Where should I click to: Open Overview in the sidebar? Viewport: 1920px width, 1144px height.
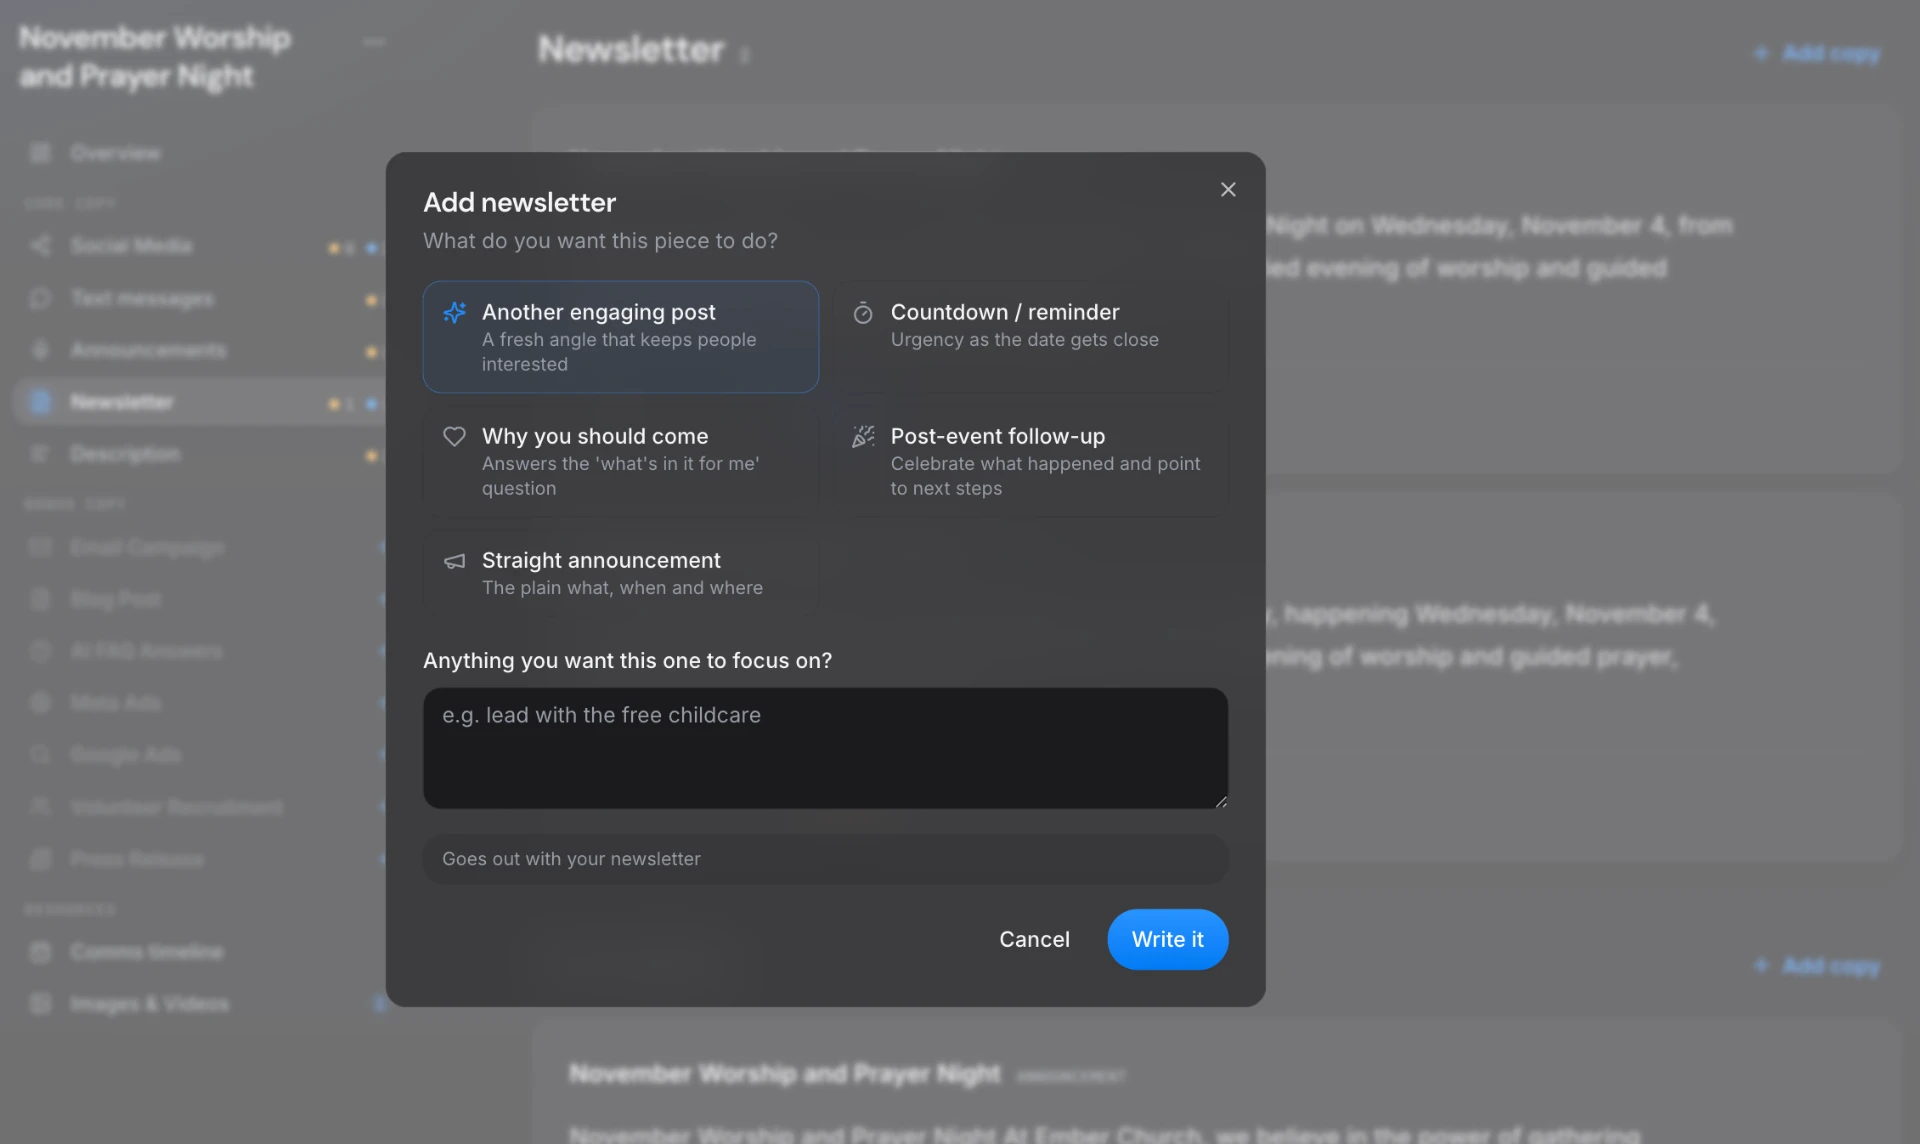(200, 153)
